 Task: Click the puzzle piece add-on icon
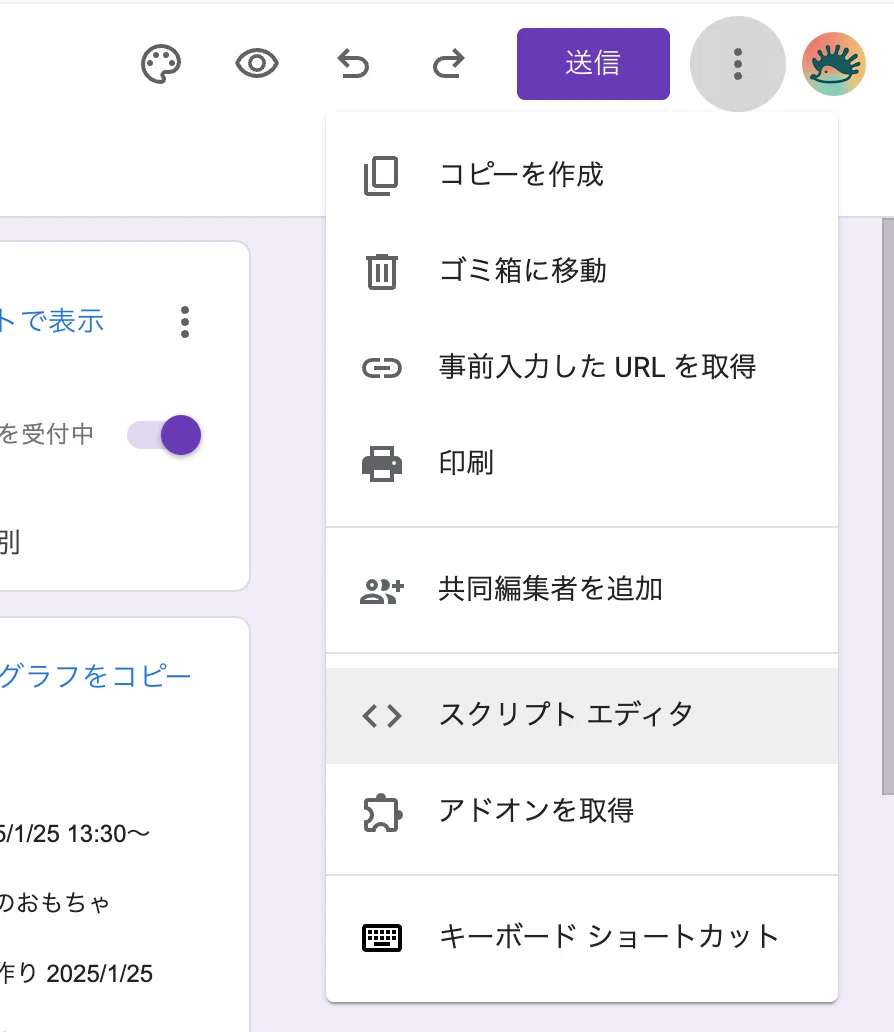382,813
